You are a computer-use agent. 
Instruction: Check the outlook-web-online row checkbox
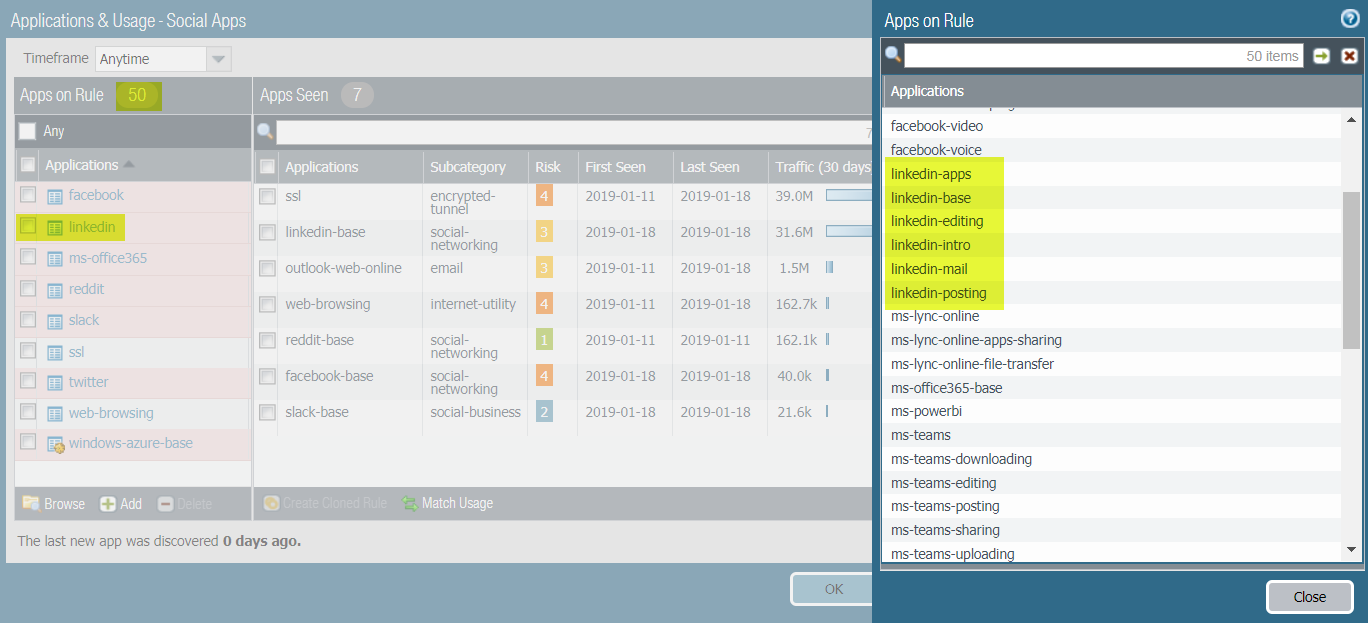tap(267, 268)
